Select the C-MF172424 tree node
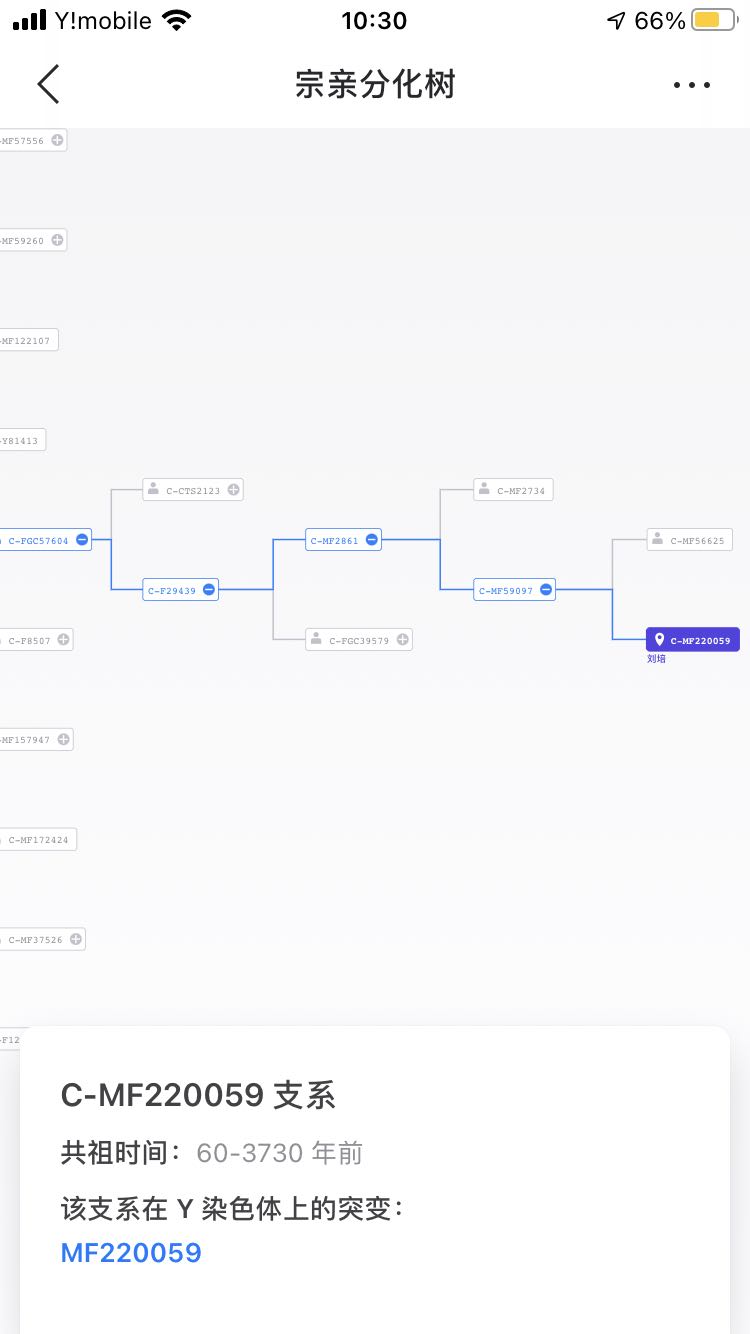Image resolution: width=750 pixels, height=1334 pixels. click(38, 840)
